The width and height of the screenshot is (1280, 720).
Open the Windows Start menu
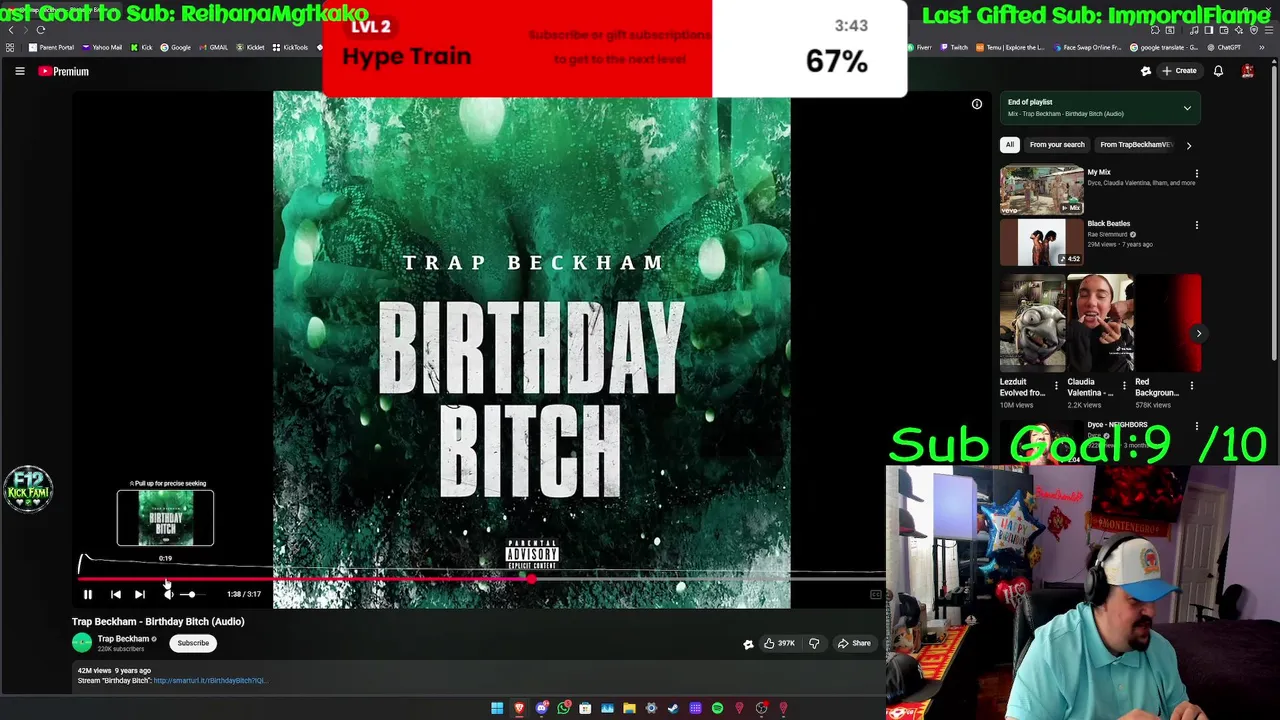[x=497, y=709]
